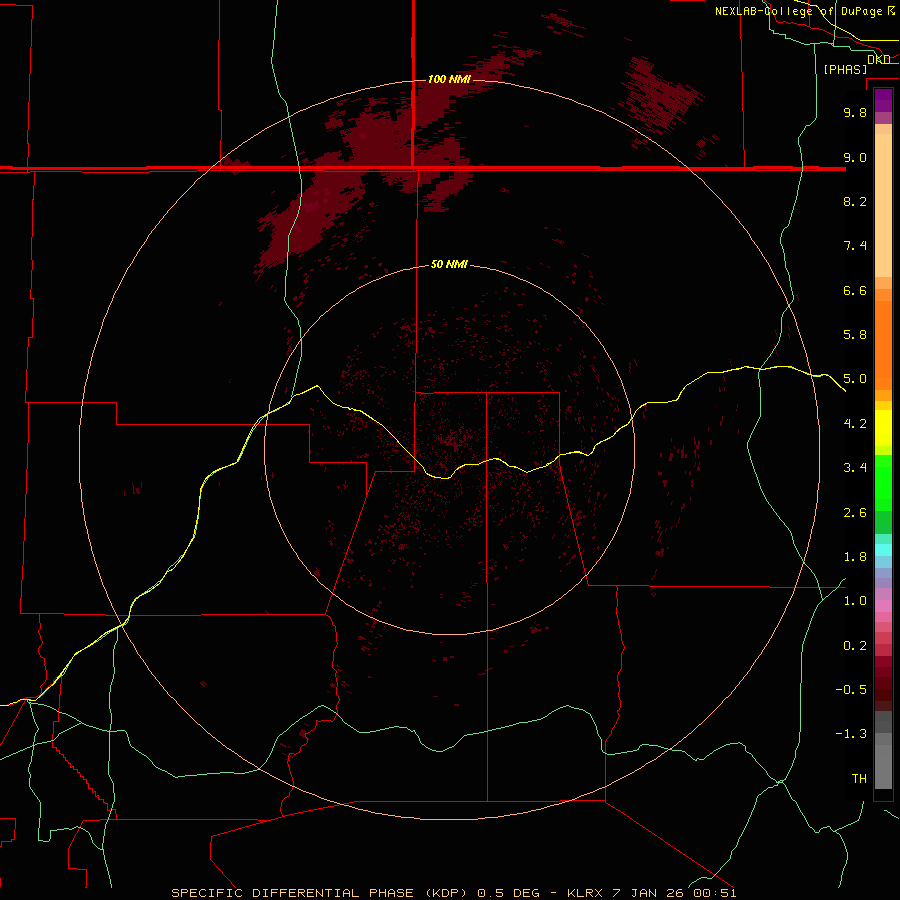Select the 0.2 value on color scale
Viewport: 900px width, 900px height.
(855, 646)
